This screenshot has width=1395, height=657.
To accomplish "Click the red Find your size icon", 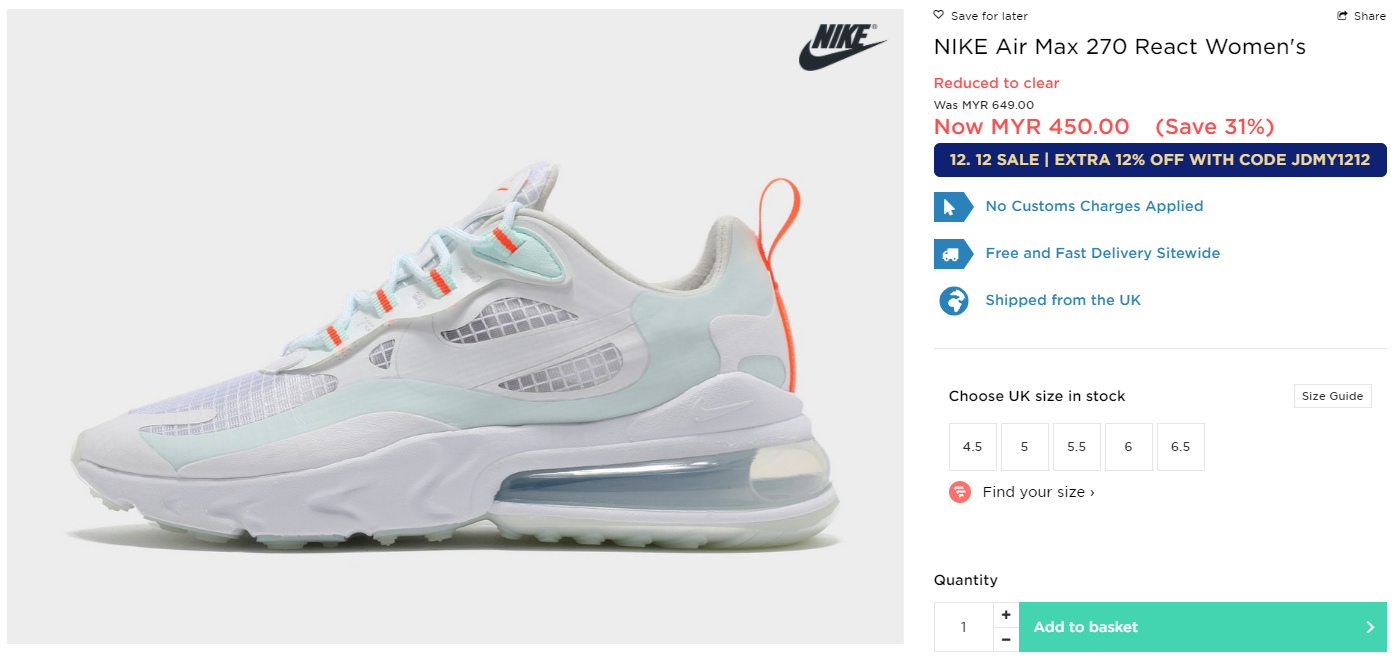I will pos(960,492).
